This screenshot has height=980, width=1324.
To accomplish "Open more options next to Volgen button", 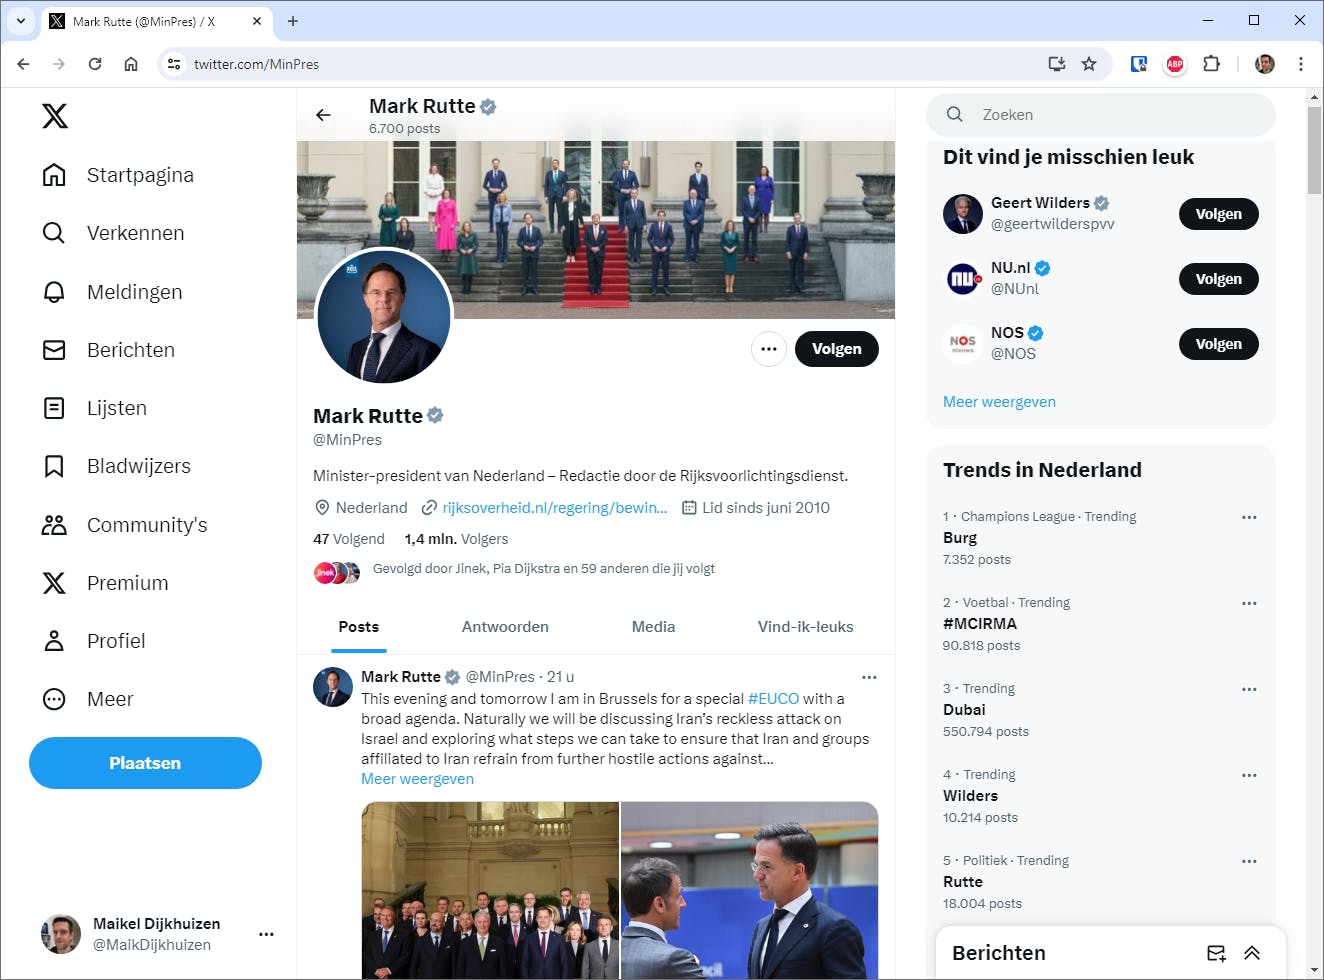I will pyautogui.click(x=769, y=349).
